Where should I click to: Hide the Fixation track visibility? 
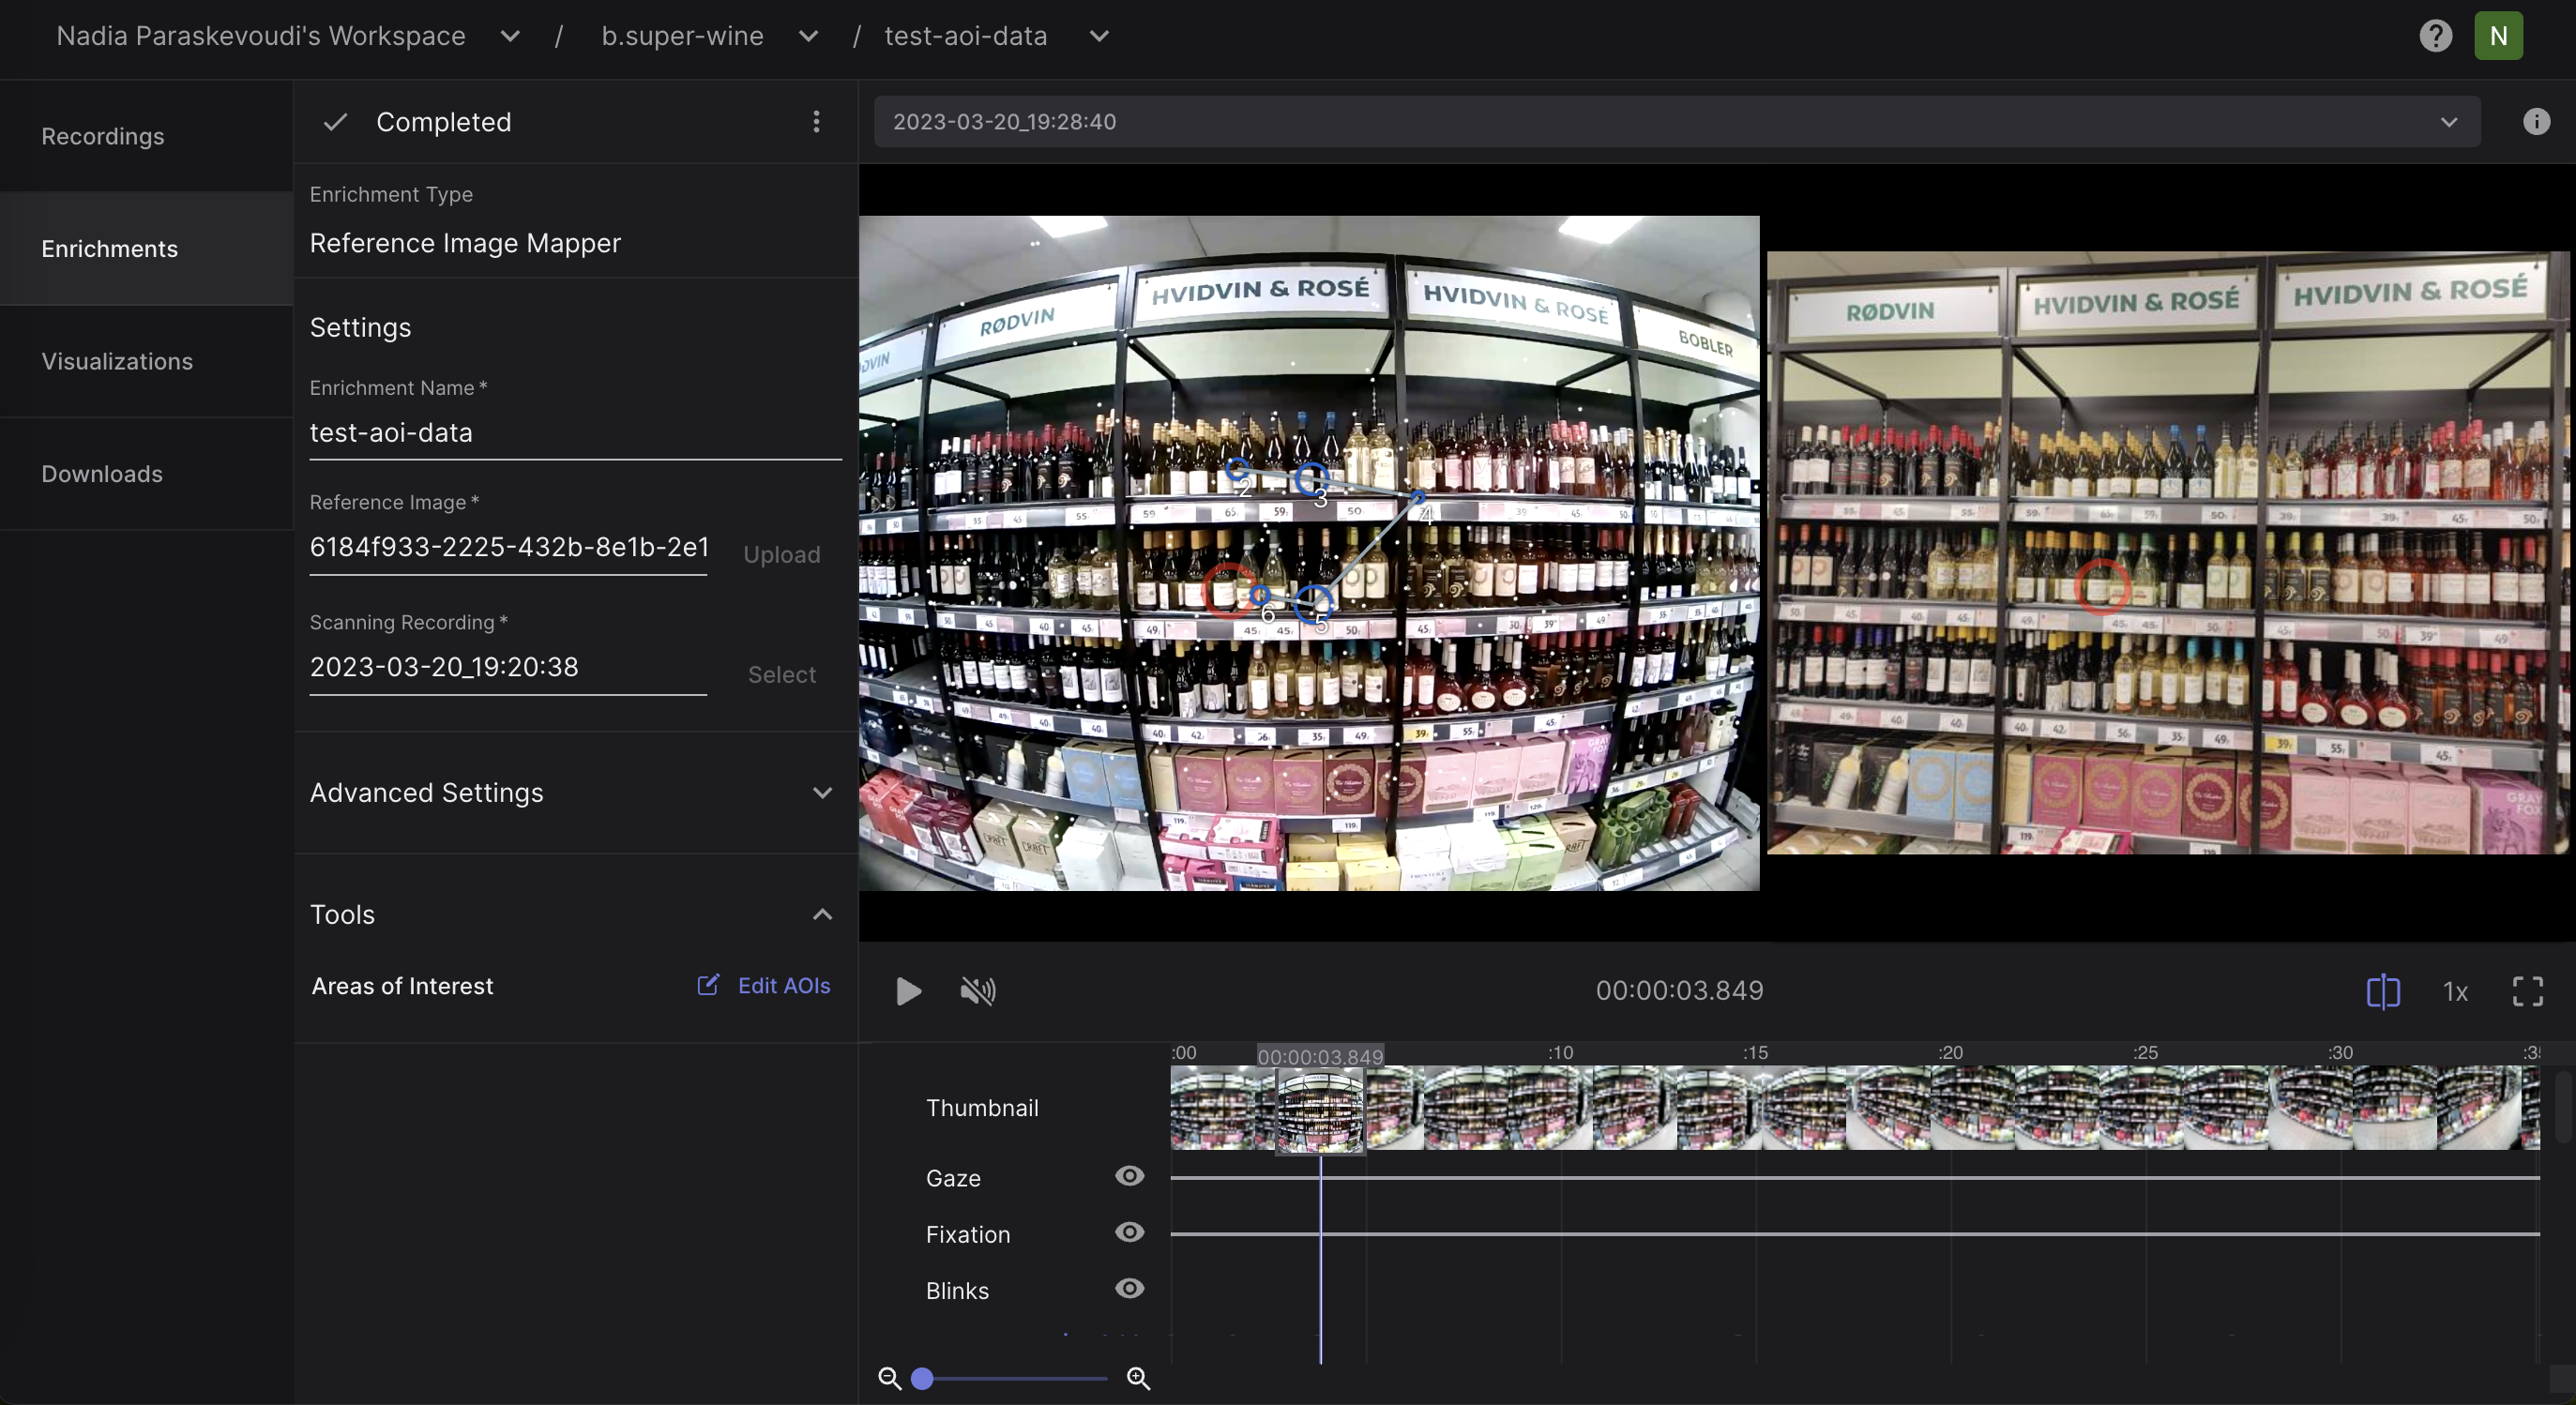(1129, 1232)
